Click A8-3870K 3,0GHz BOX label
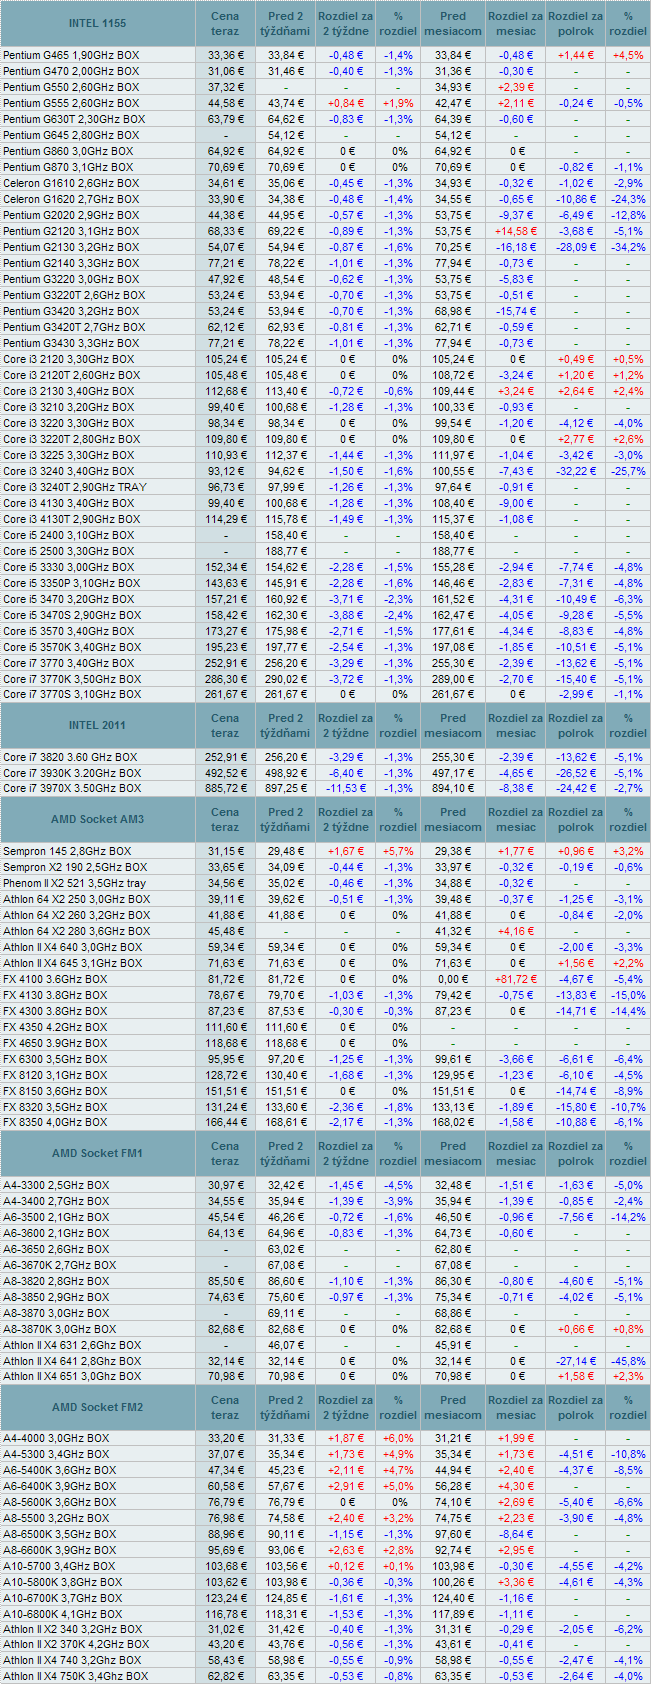 coord(60,1329)
